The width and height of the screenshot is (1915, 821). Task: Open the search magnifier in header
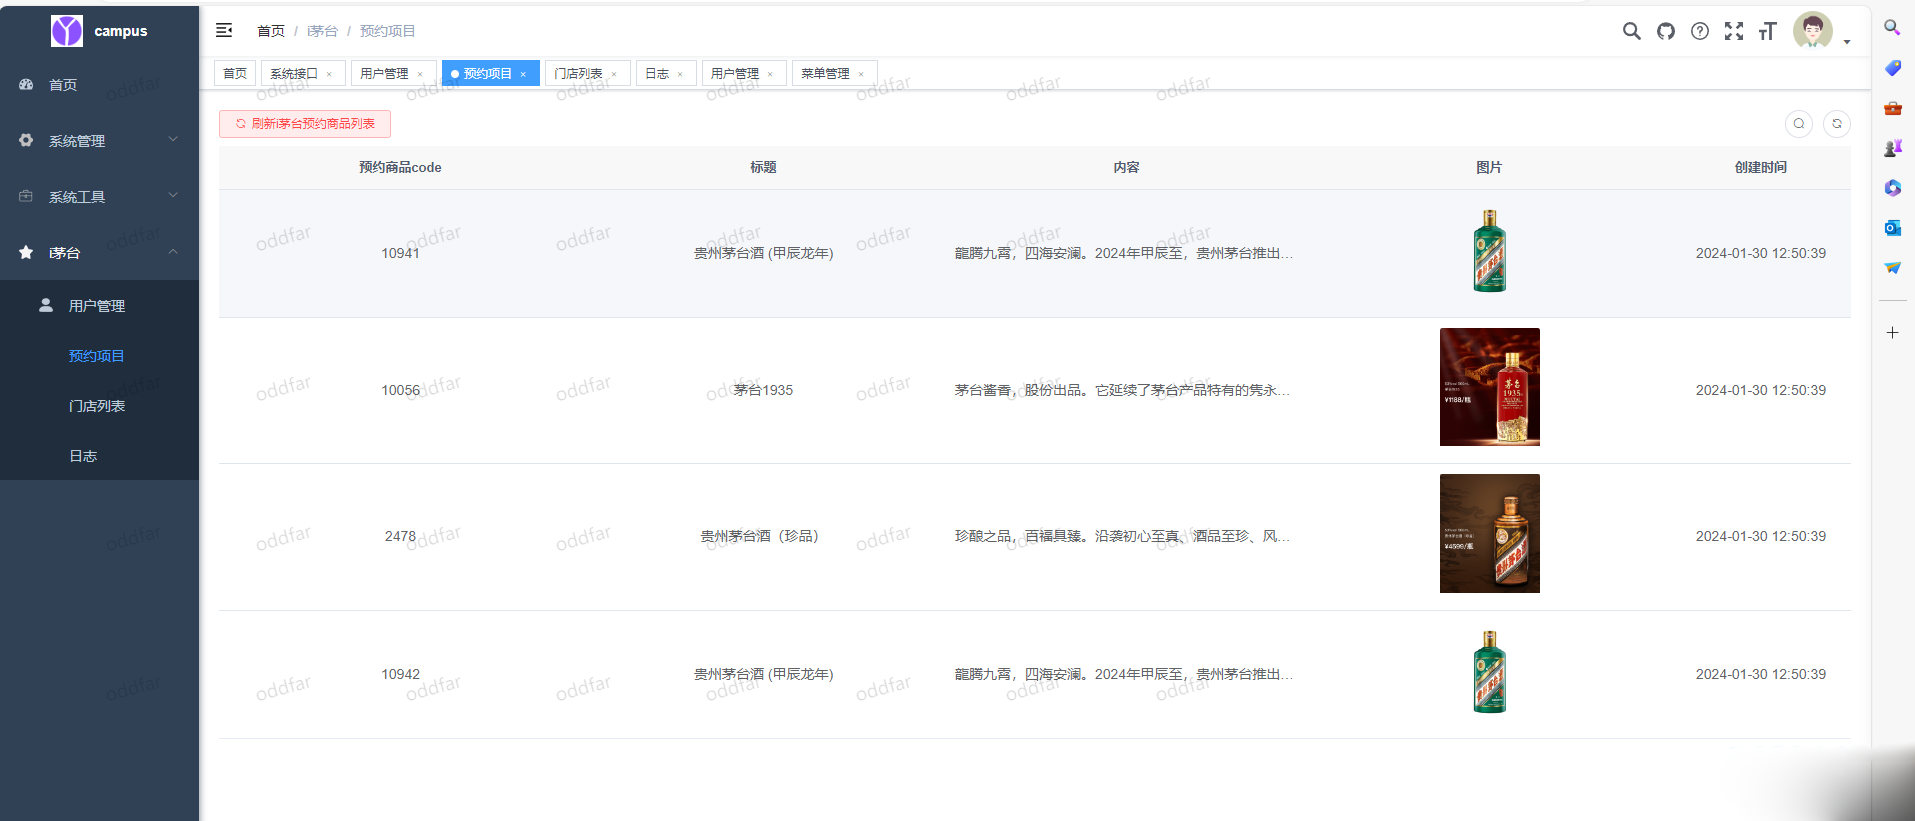1631,31
